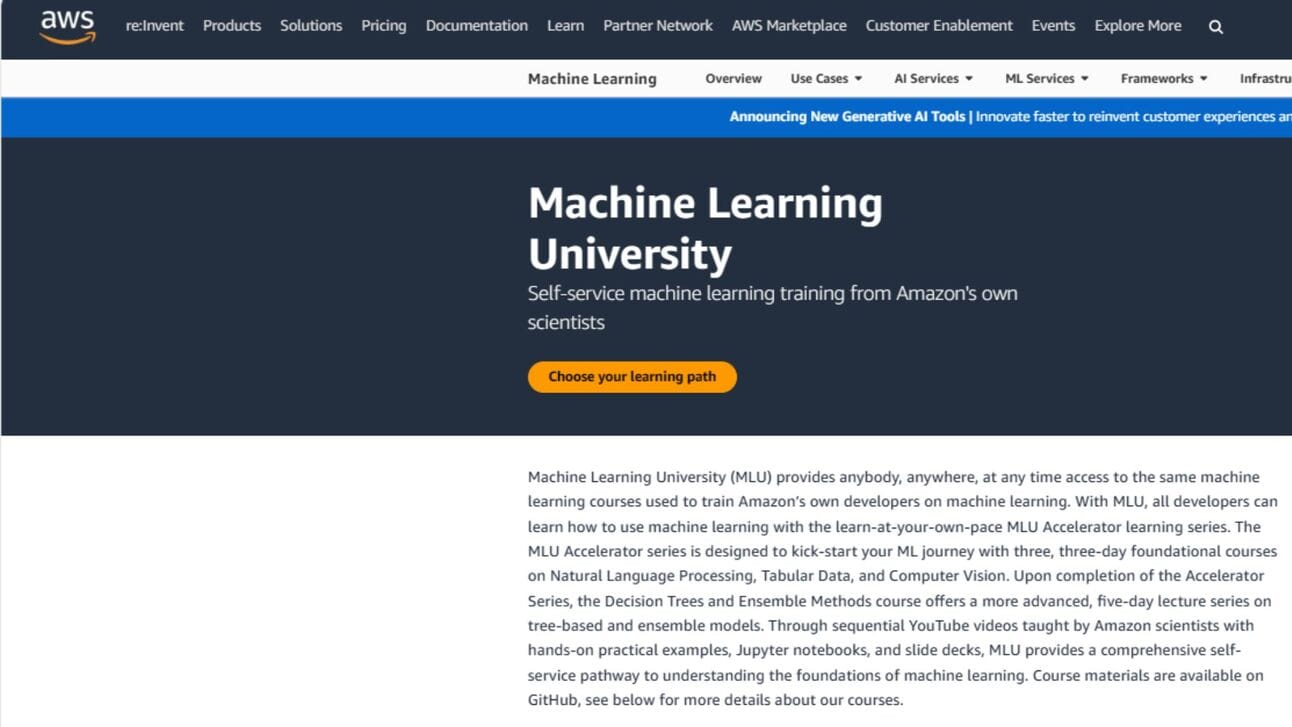Click the Choose your learning path button
This screenshot has width=1292, height=727.
tap(632, 377)
